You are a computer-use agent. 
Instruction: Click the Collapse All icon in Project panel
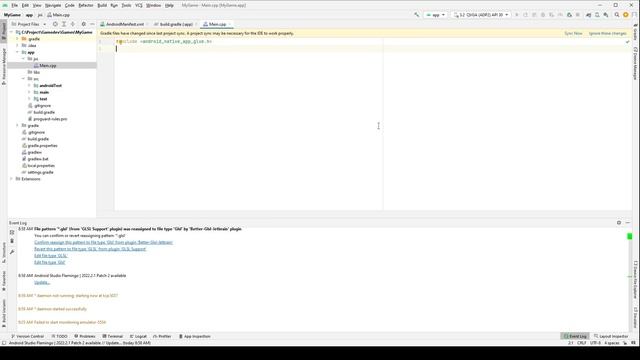coord(73,24)
